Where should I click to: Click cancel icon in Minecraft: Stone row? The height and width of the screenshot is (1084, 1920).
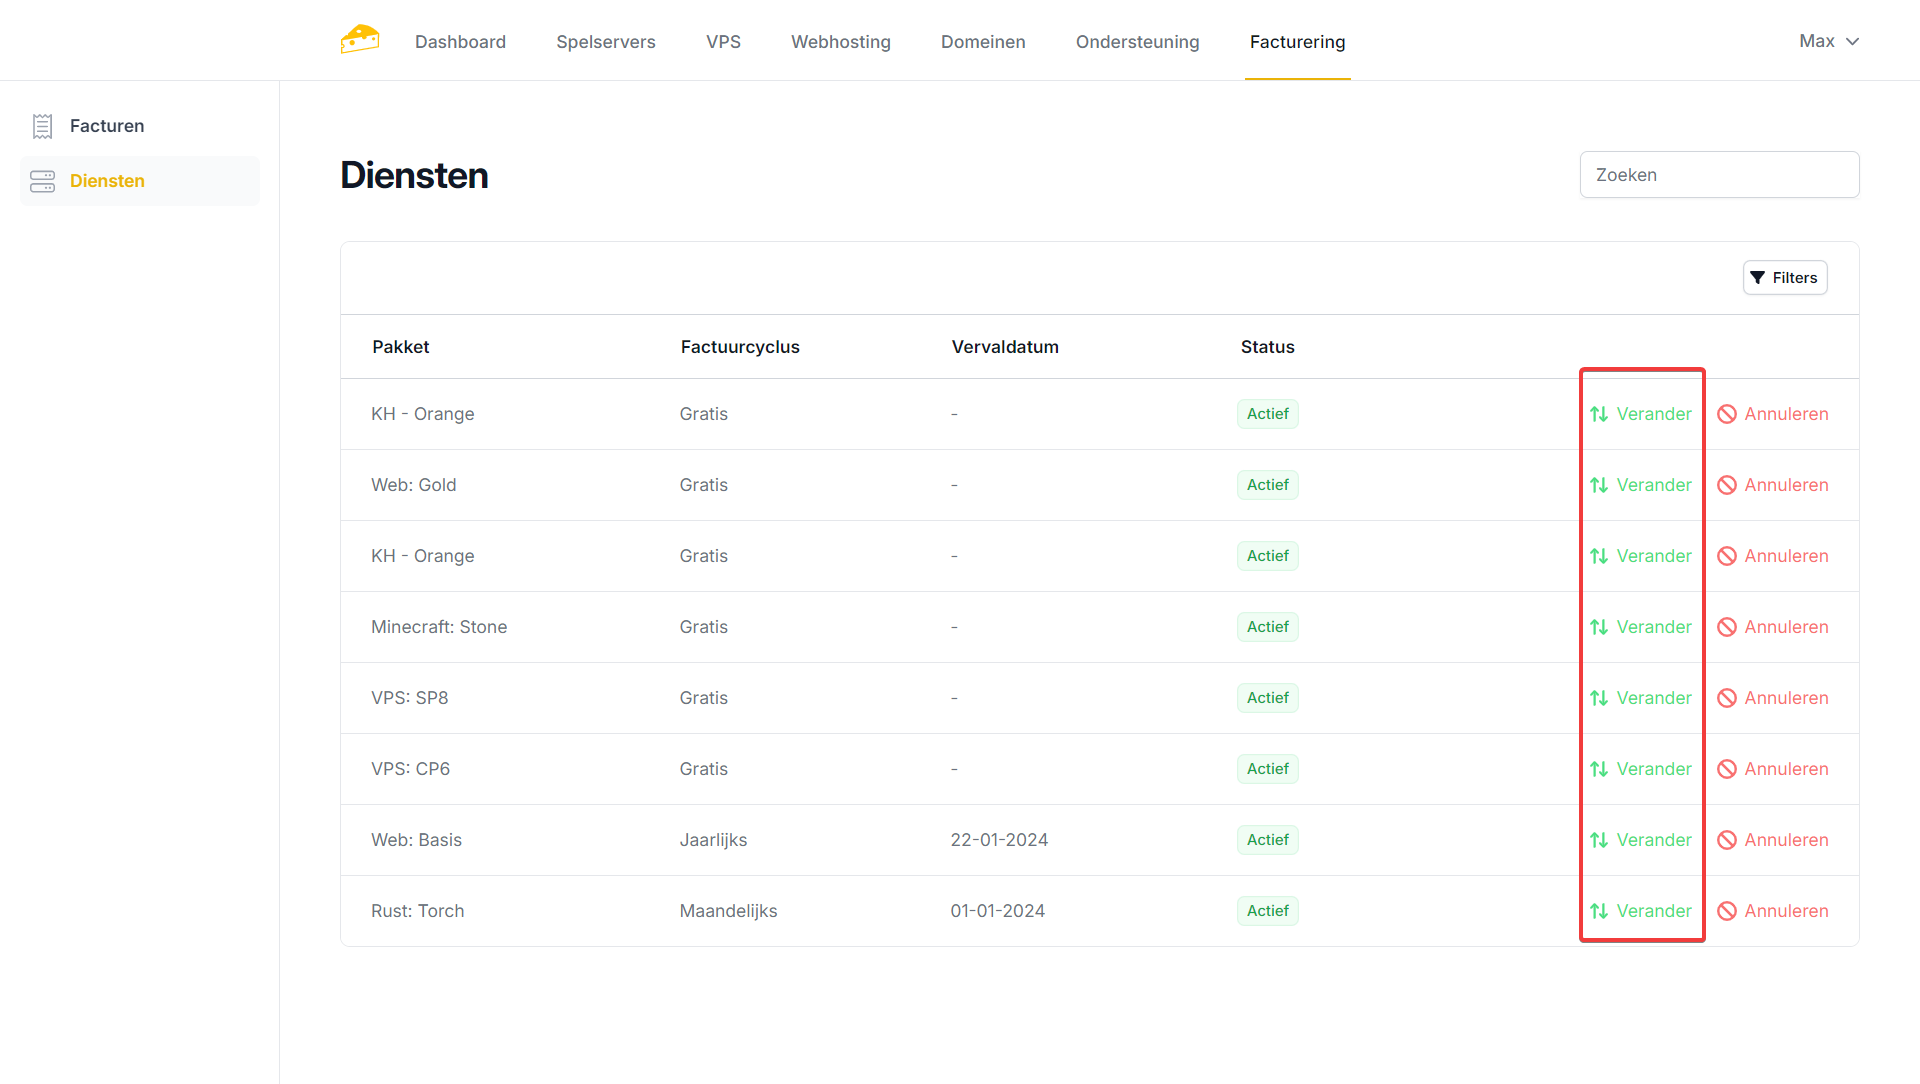tap(1727, 627)
